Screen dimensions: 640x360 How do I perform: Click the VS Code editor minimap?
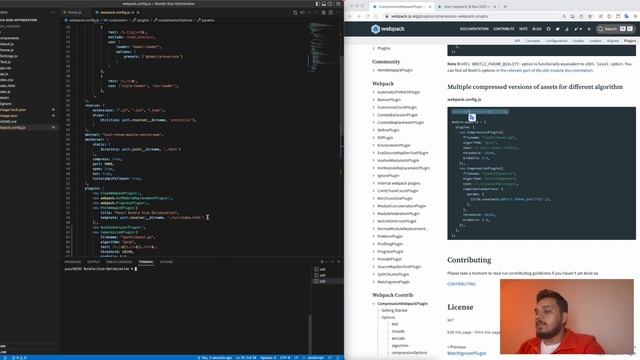coord(323,47)
